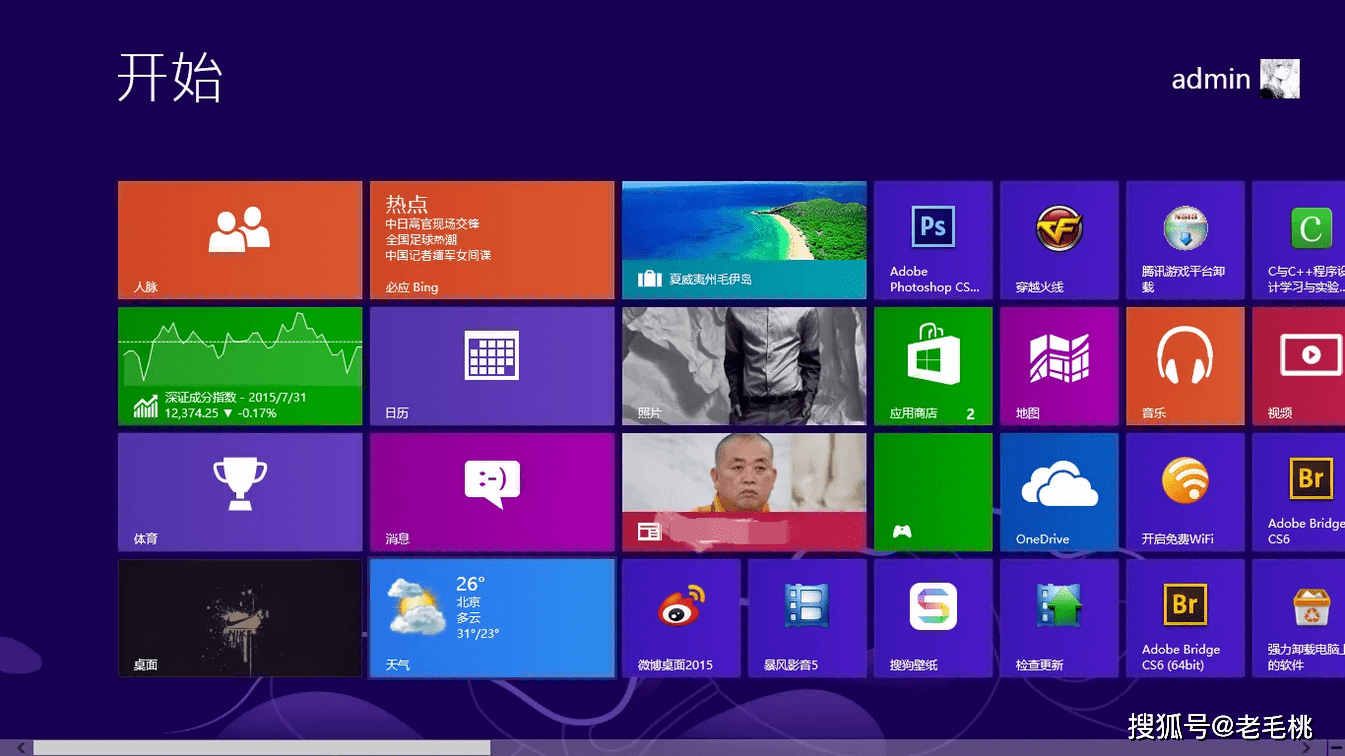This screenshot has width=1345, height=756.
Task: Open the 照片 photos tile
Action: point(744,366)
